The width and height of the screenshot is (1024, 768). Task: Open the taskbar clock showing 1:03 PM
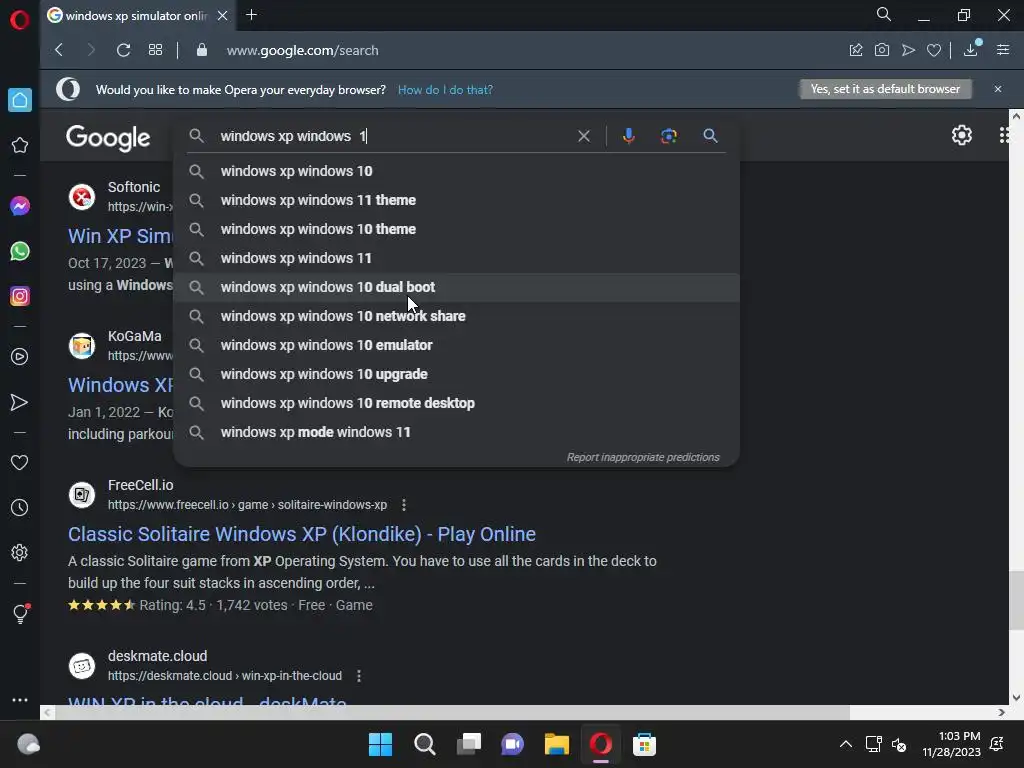click(952, 744)
